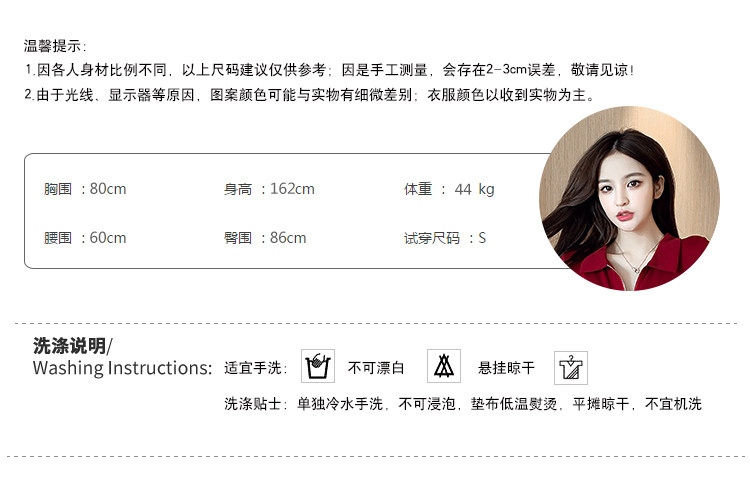The height and width of the screenshot is (479, 750).
Task: Click the 洗涤说明 heading
Action: tap(73, 345)
